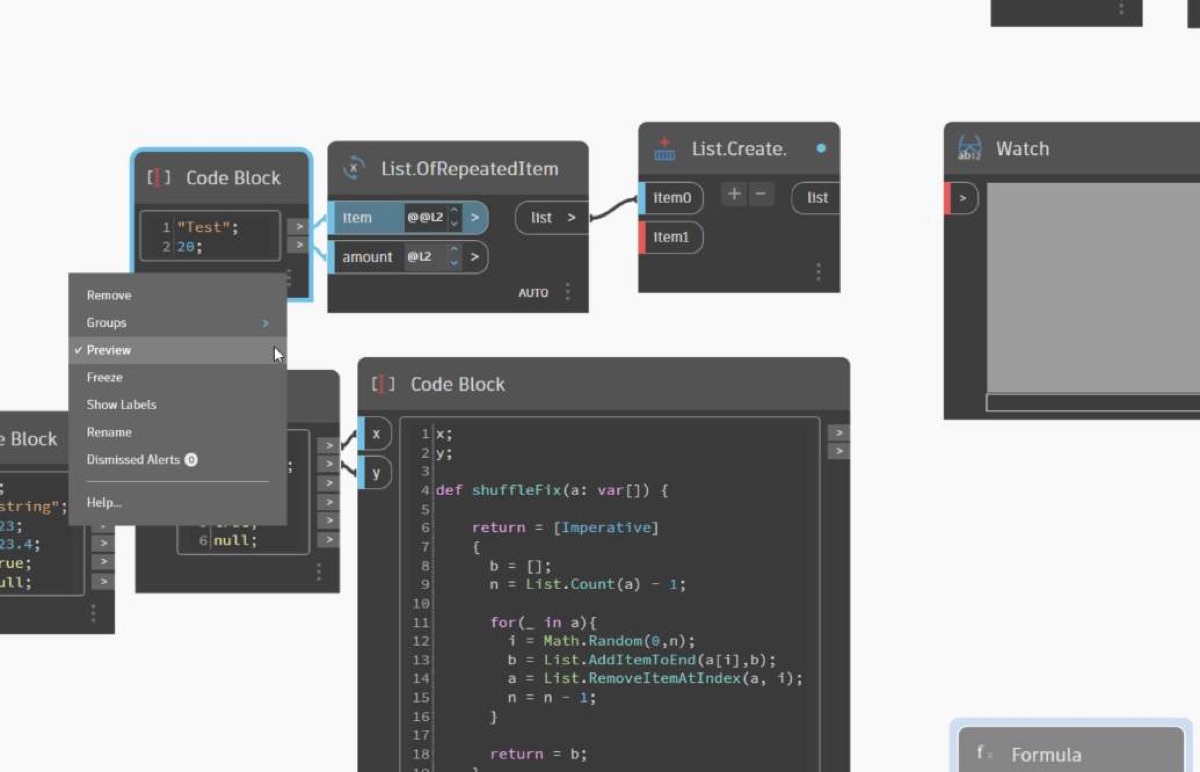Open the three-dot menu on List.Create

tap(818, 272)
